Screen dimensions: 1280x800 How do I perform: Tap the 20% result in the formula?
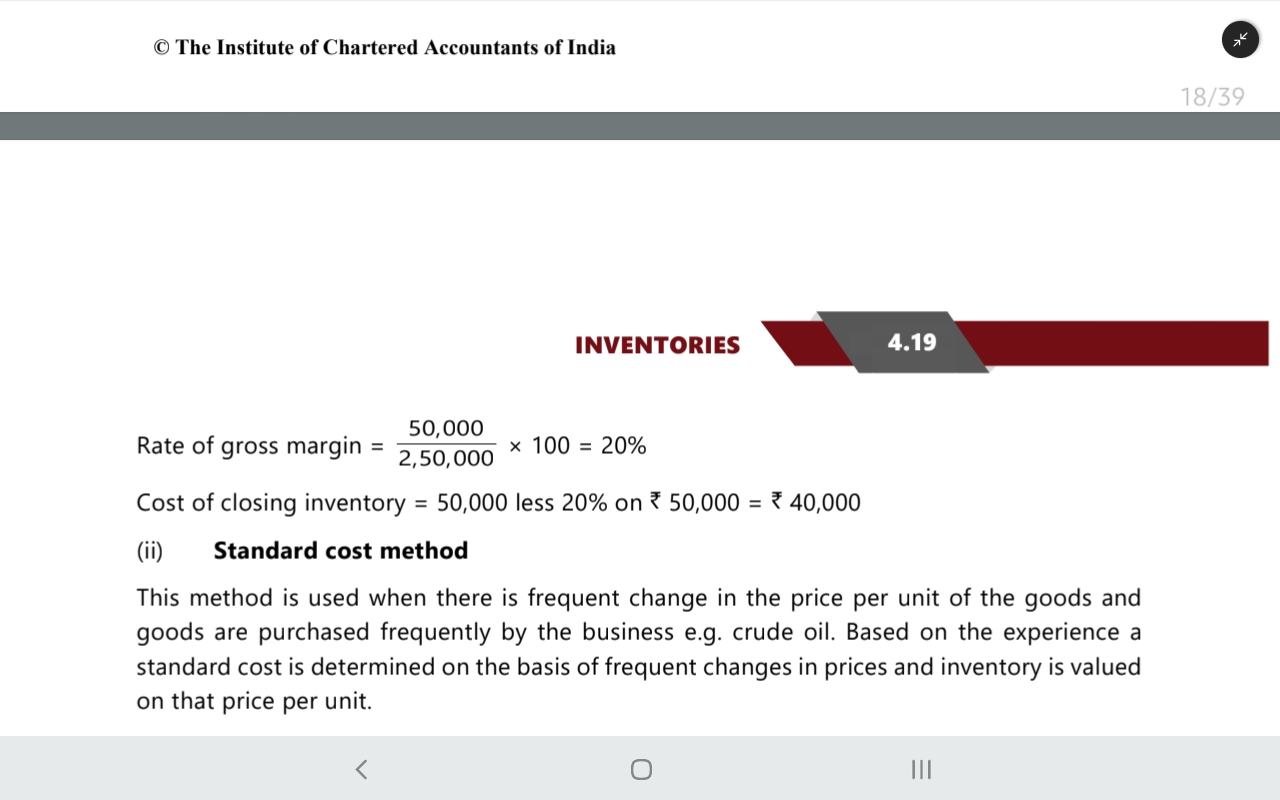pyautogui.click(x=624, y=446)
